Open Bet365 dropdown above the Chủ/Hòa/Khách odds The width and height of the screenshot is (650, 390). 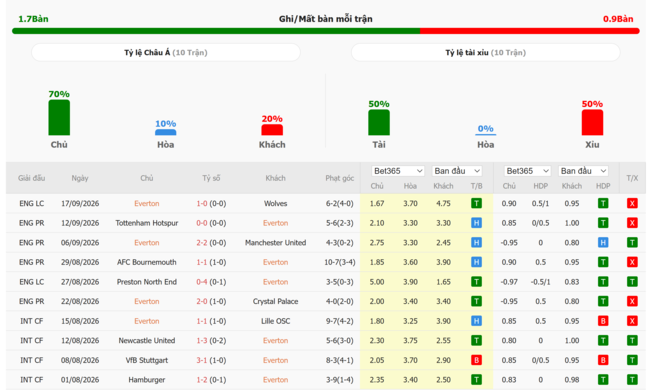coord(398,171)
